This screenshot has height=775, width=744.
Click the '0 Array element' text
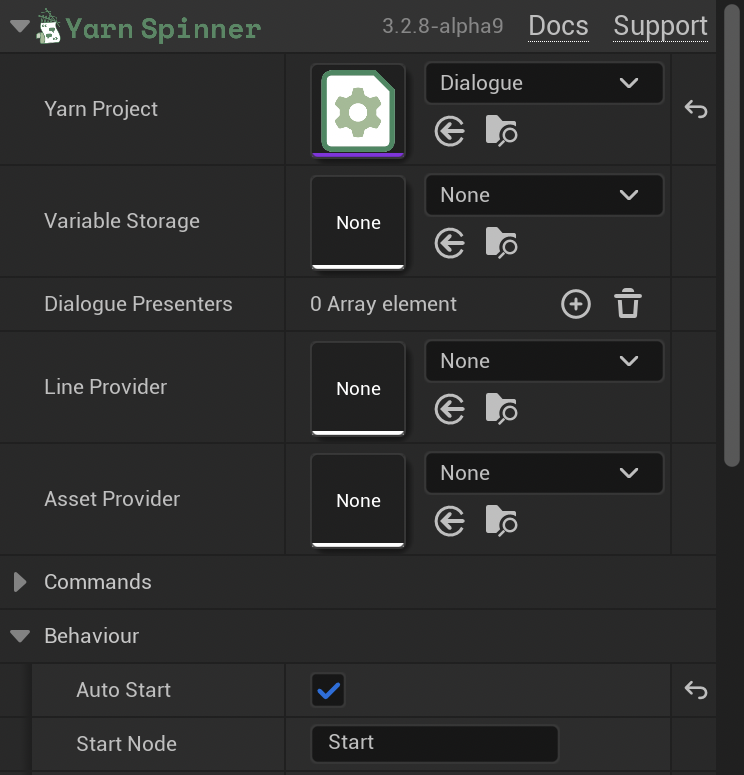[383, 304]
